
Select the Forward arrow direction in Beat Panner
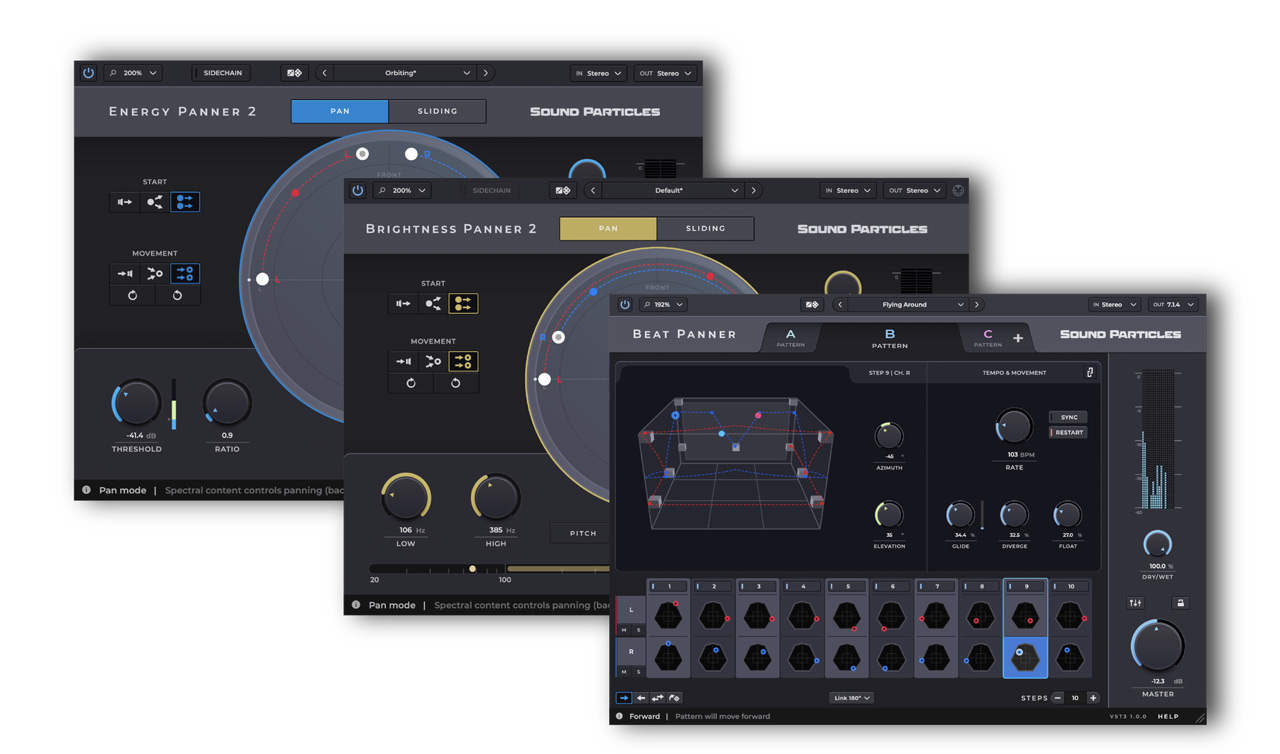point(624,698)
